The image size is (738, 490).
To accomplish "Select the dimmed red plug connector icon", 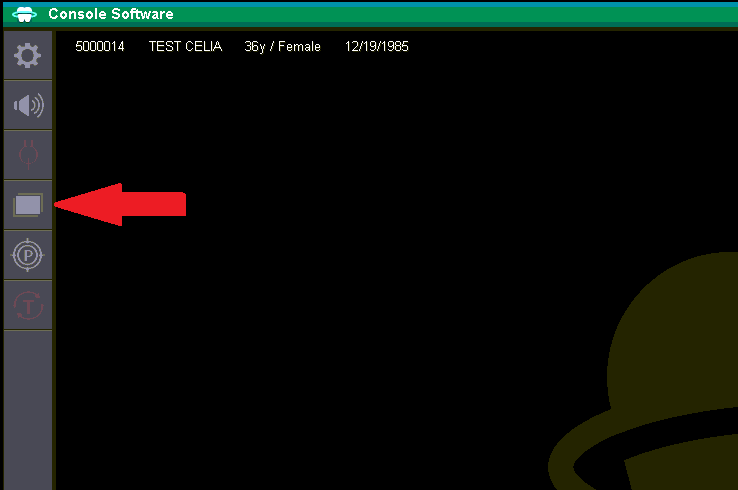I will (x=28, y=155).
